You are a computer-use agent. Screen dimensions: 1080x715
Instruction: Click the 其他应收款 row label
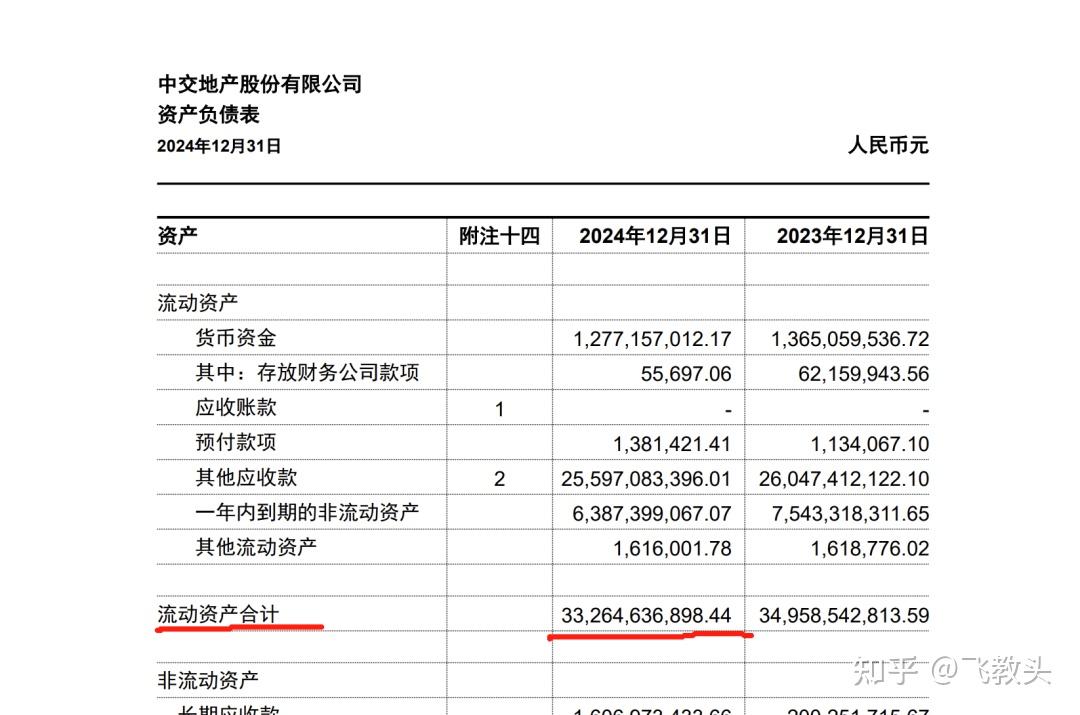point(246,477)
